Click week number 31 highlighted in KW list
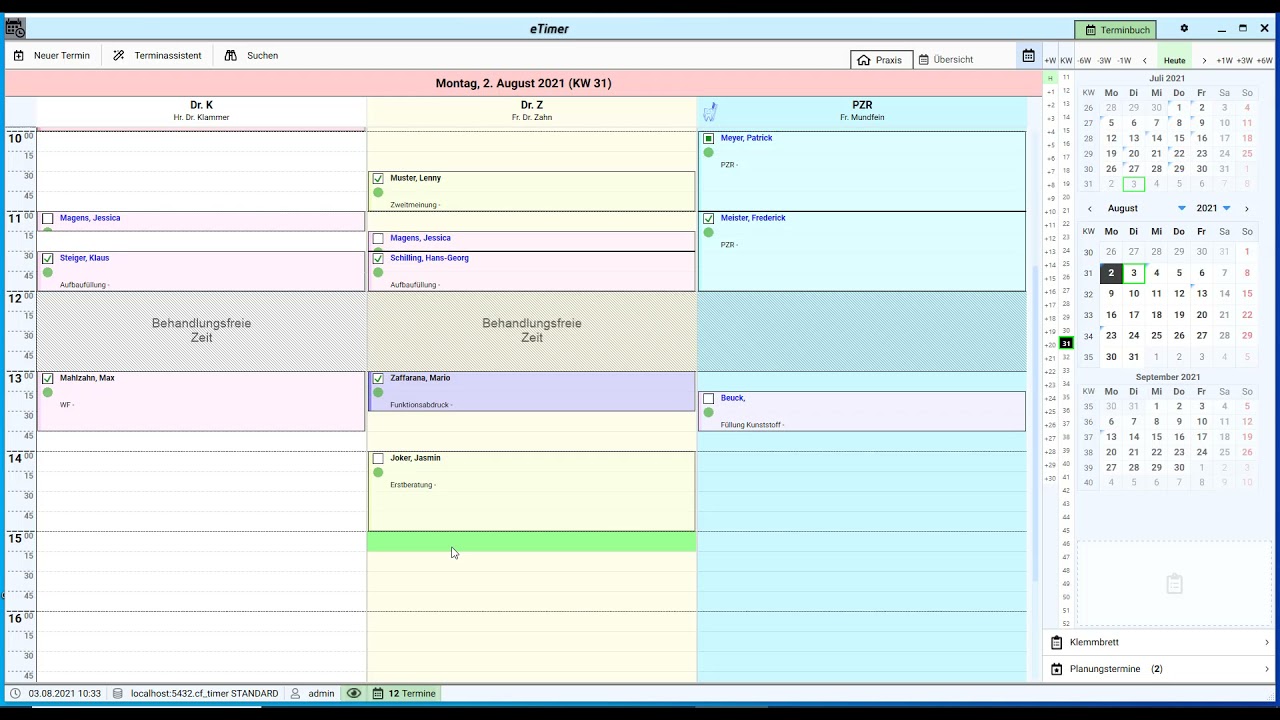The width and height of the screenshot is (1280, 720). click(1066, 343)
